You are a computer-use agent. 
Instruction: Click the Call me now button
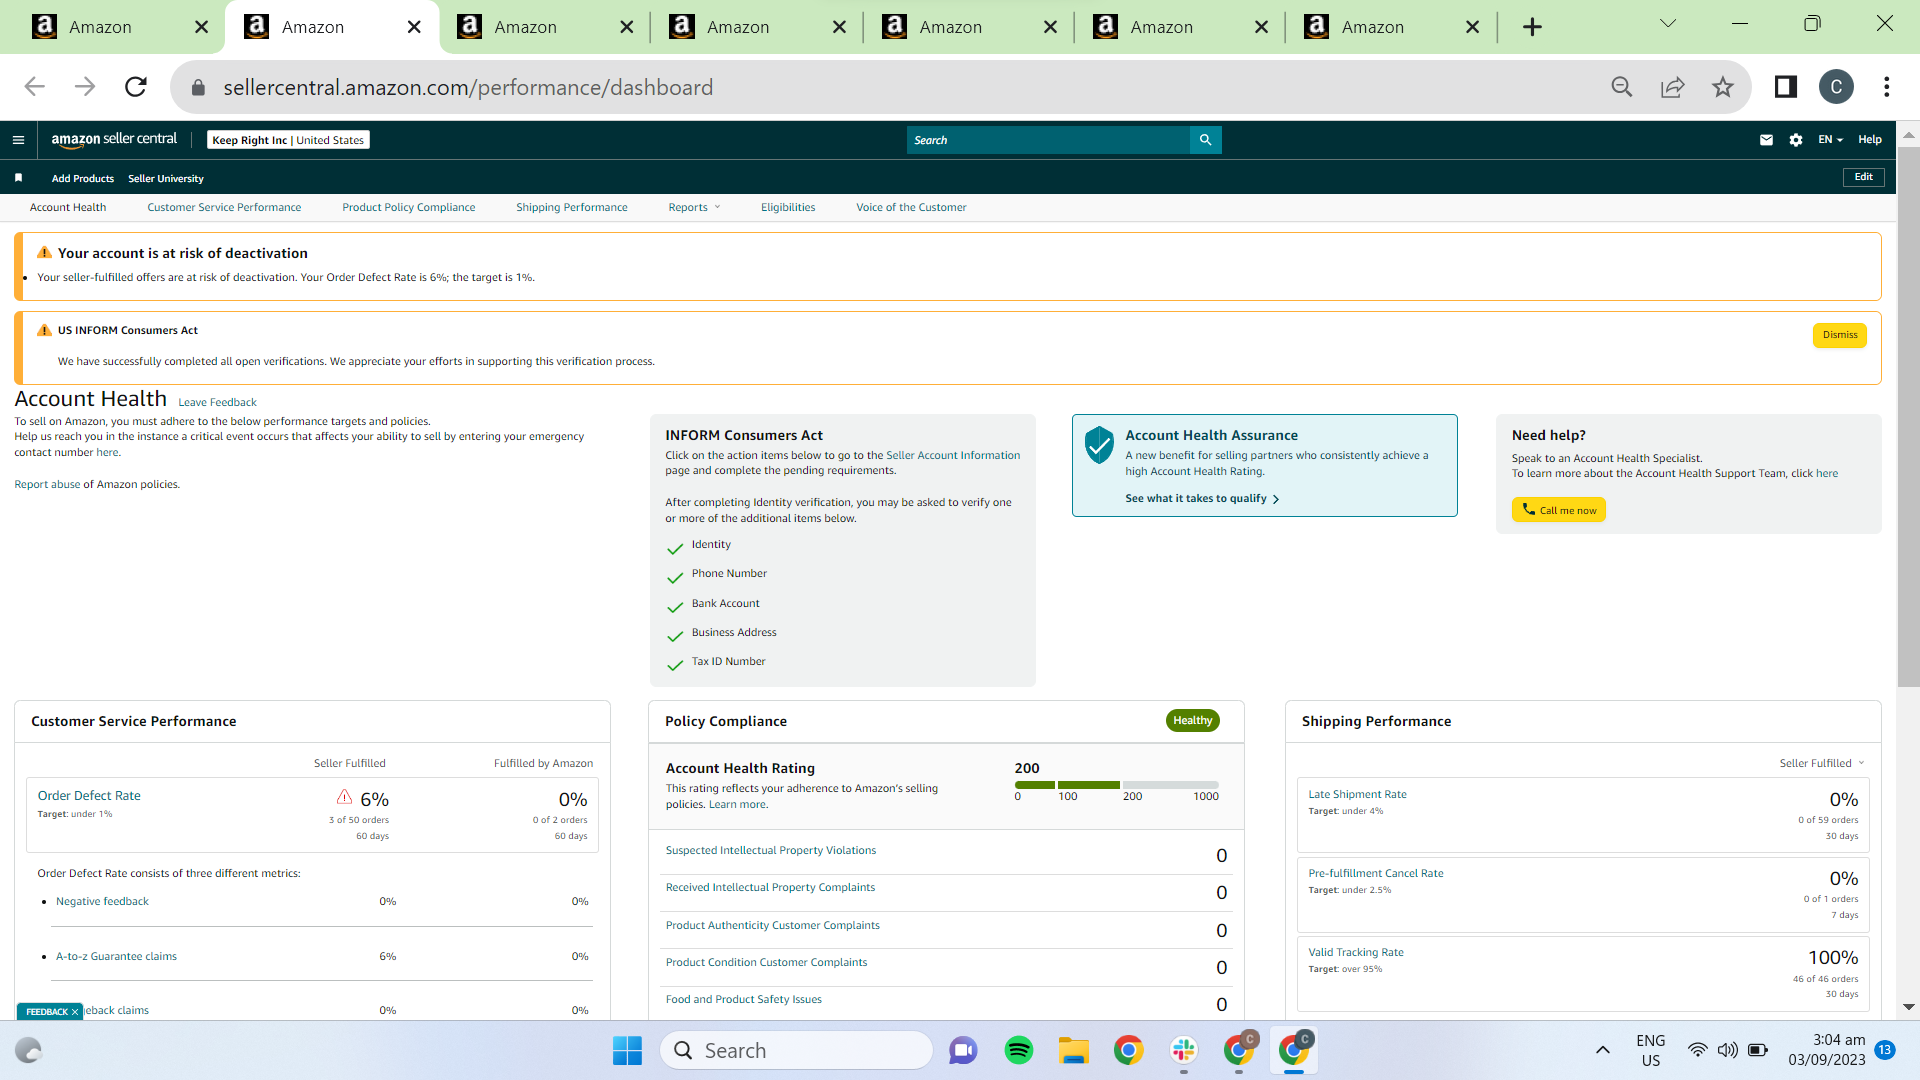[1558, 510]
